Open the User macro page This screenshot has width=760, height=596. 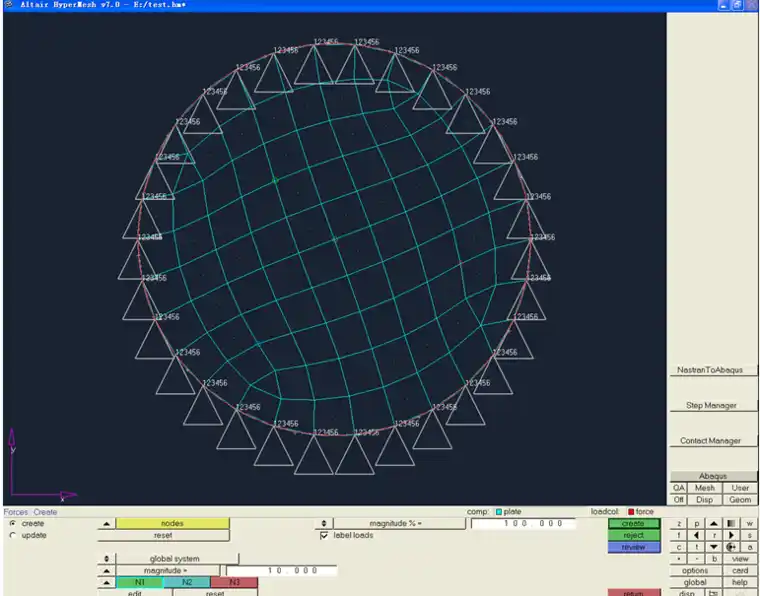pyautogui.click(x=740, y=488)
